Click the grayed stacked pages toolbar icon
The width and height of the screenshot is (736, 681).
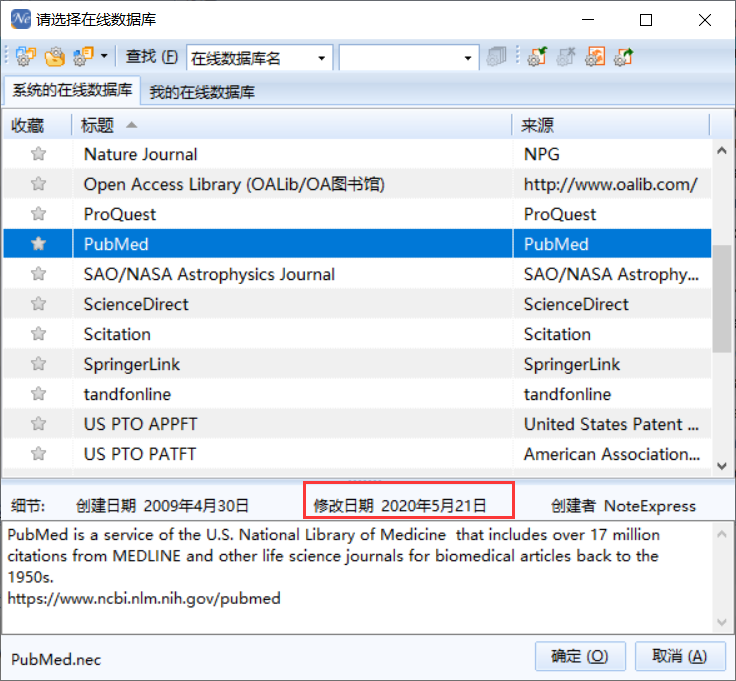[x=497, y=57]
